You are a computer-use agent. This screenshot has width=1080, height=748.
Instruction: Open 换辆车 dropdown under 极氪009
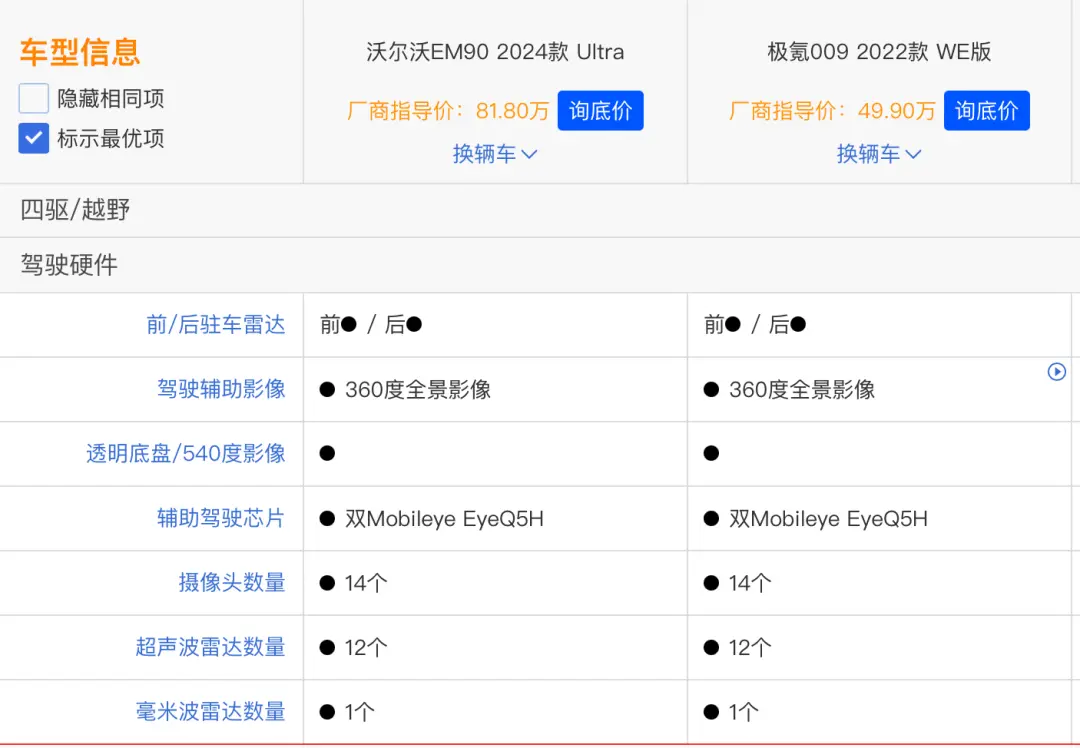point(879,154)
